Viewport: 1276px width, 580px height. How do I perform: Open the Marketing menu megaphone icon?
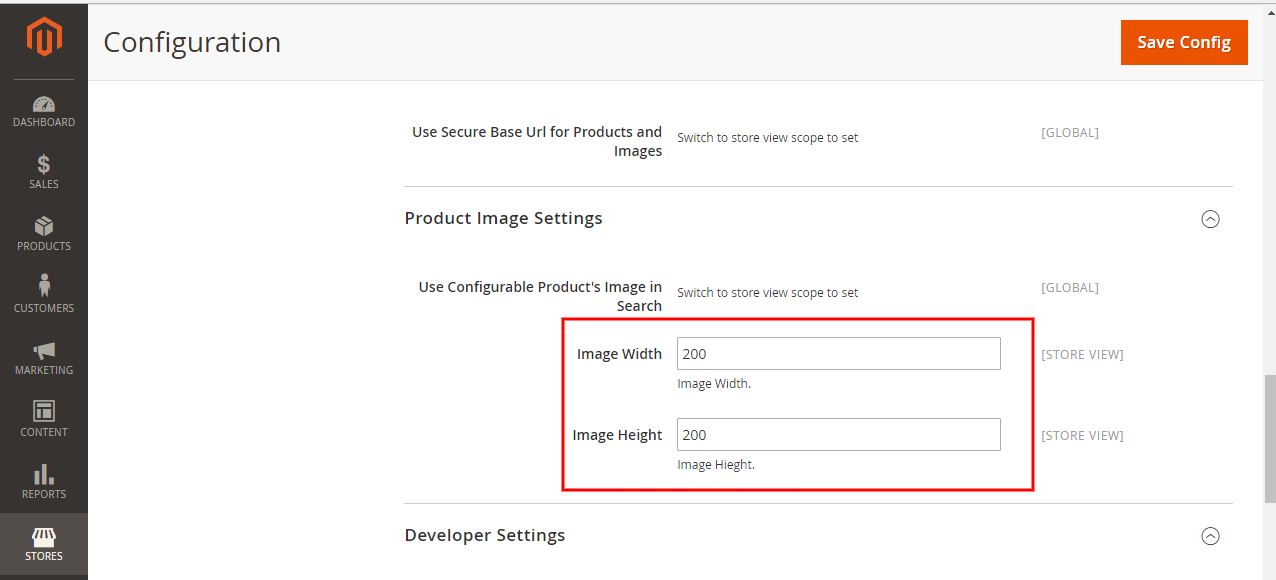point(44,351)
